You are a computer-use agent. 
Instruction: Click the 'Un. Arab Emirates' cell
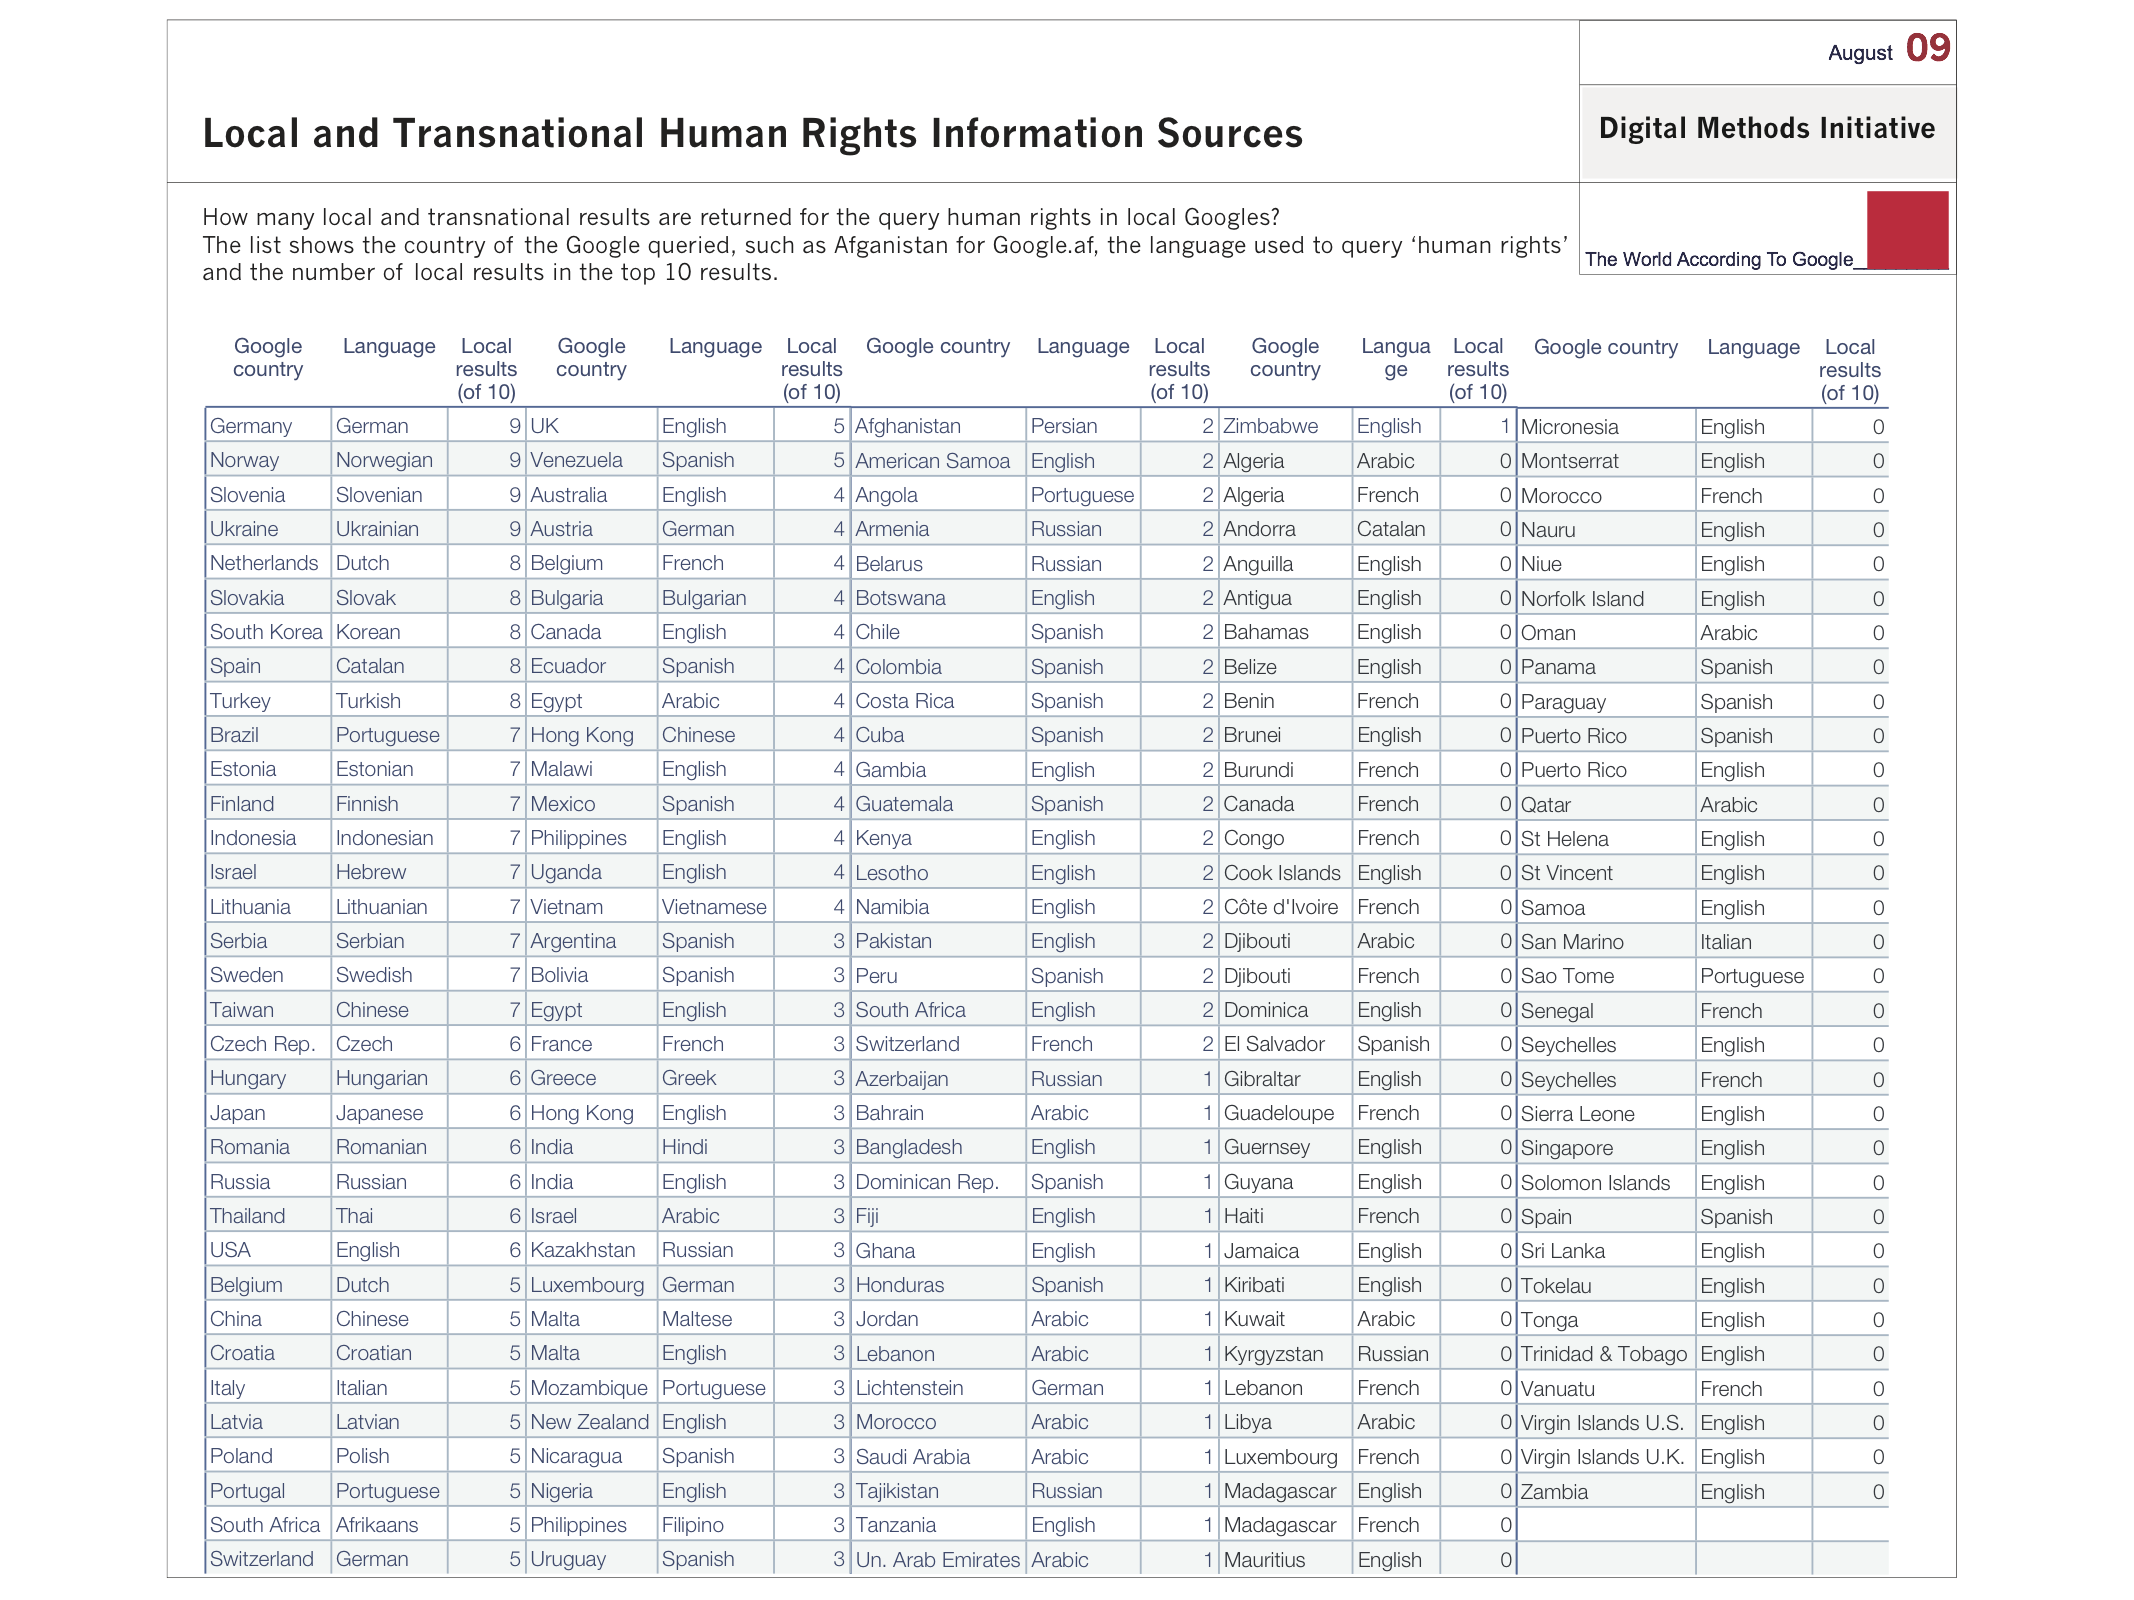[938, 1560]
